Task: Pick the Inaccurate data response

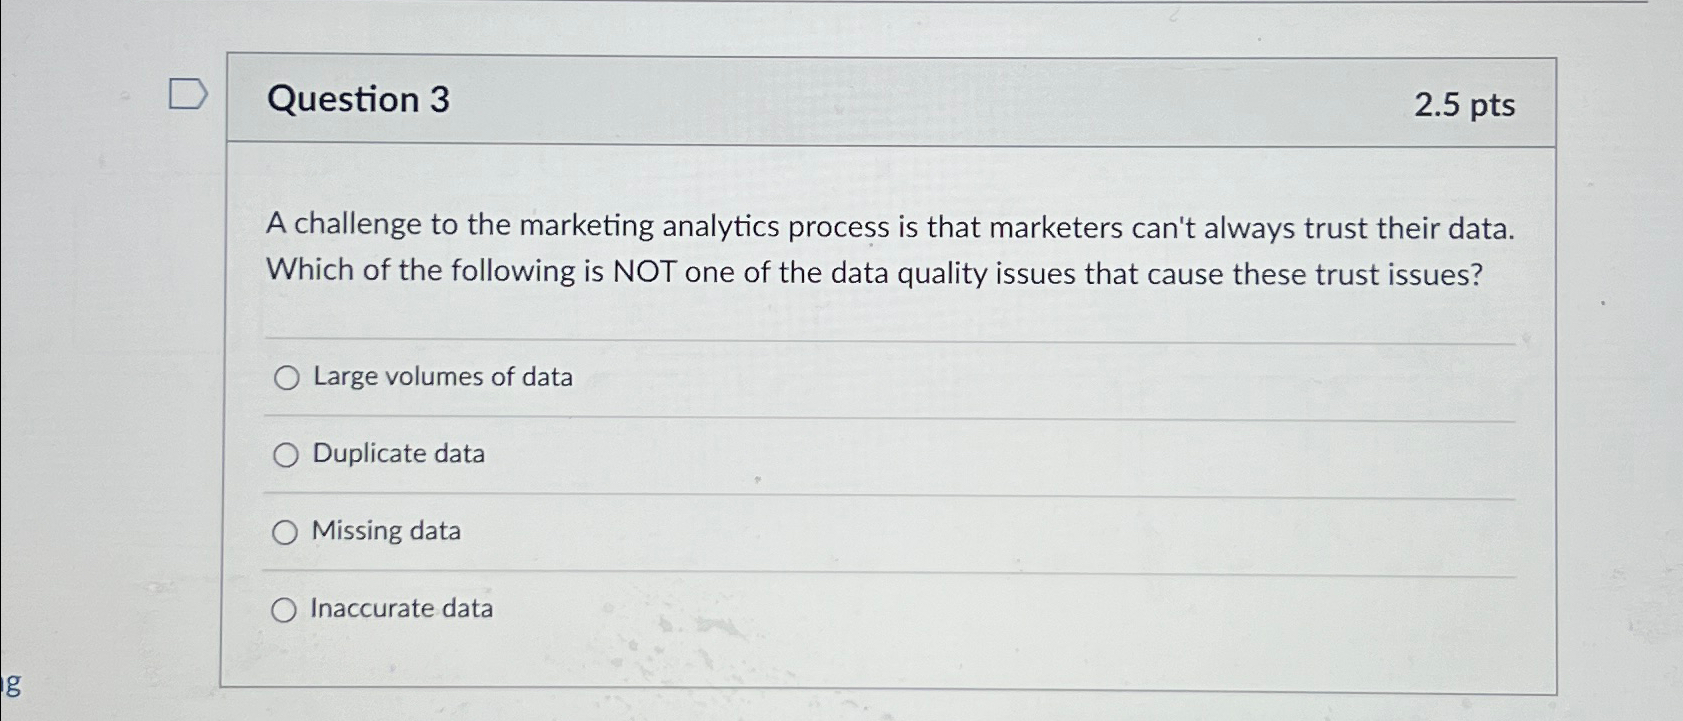Action: coord(287,609)
